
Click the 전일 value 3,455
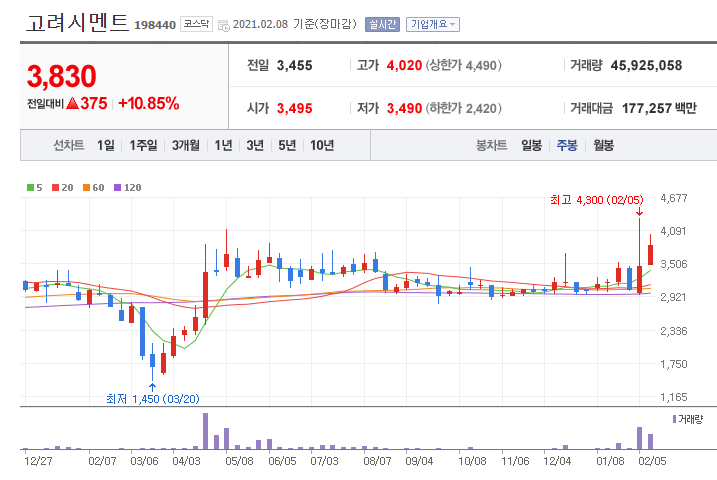coord(294,65)
